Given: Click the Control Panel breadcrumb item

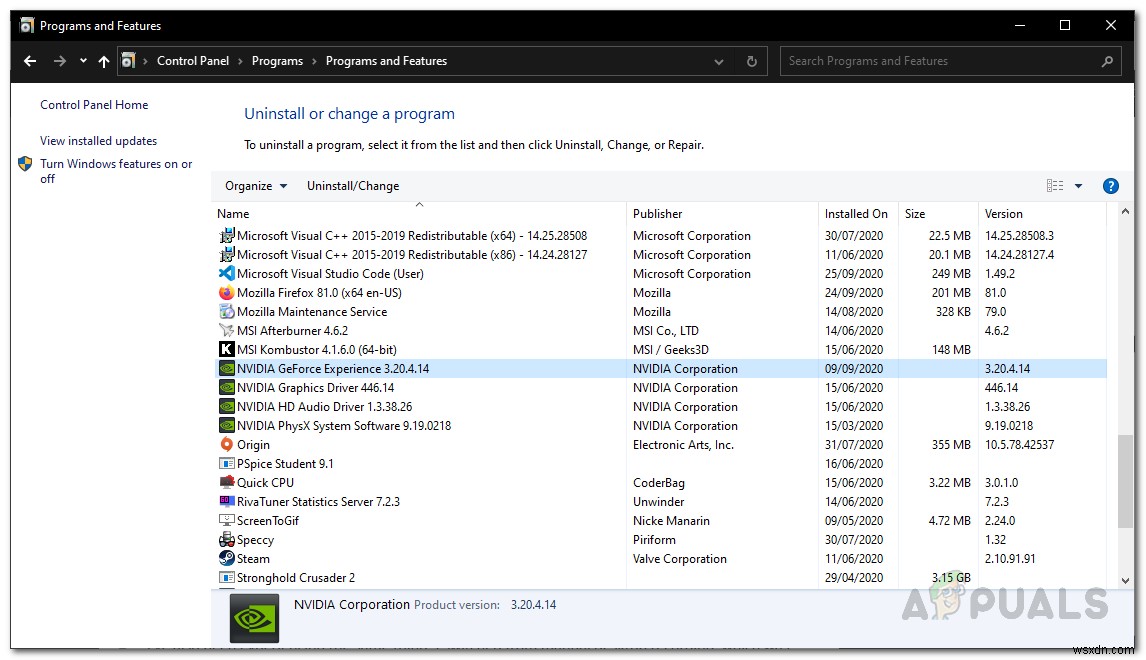Looking at the screenshot, I should coord(193,61).
